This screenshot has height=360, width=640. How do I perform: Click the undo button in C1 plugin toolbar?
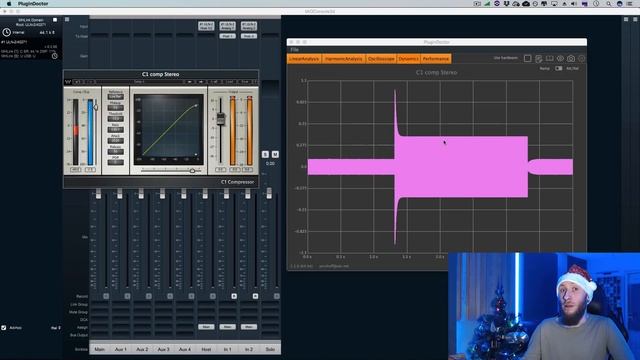[78, 82]
